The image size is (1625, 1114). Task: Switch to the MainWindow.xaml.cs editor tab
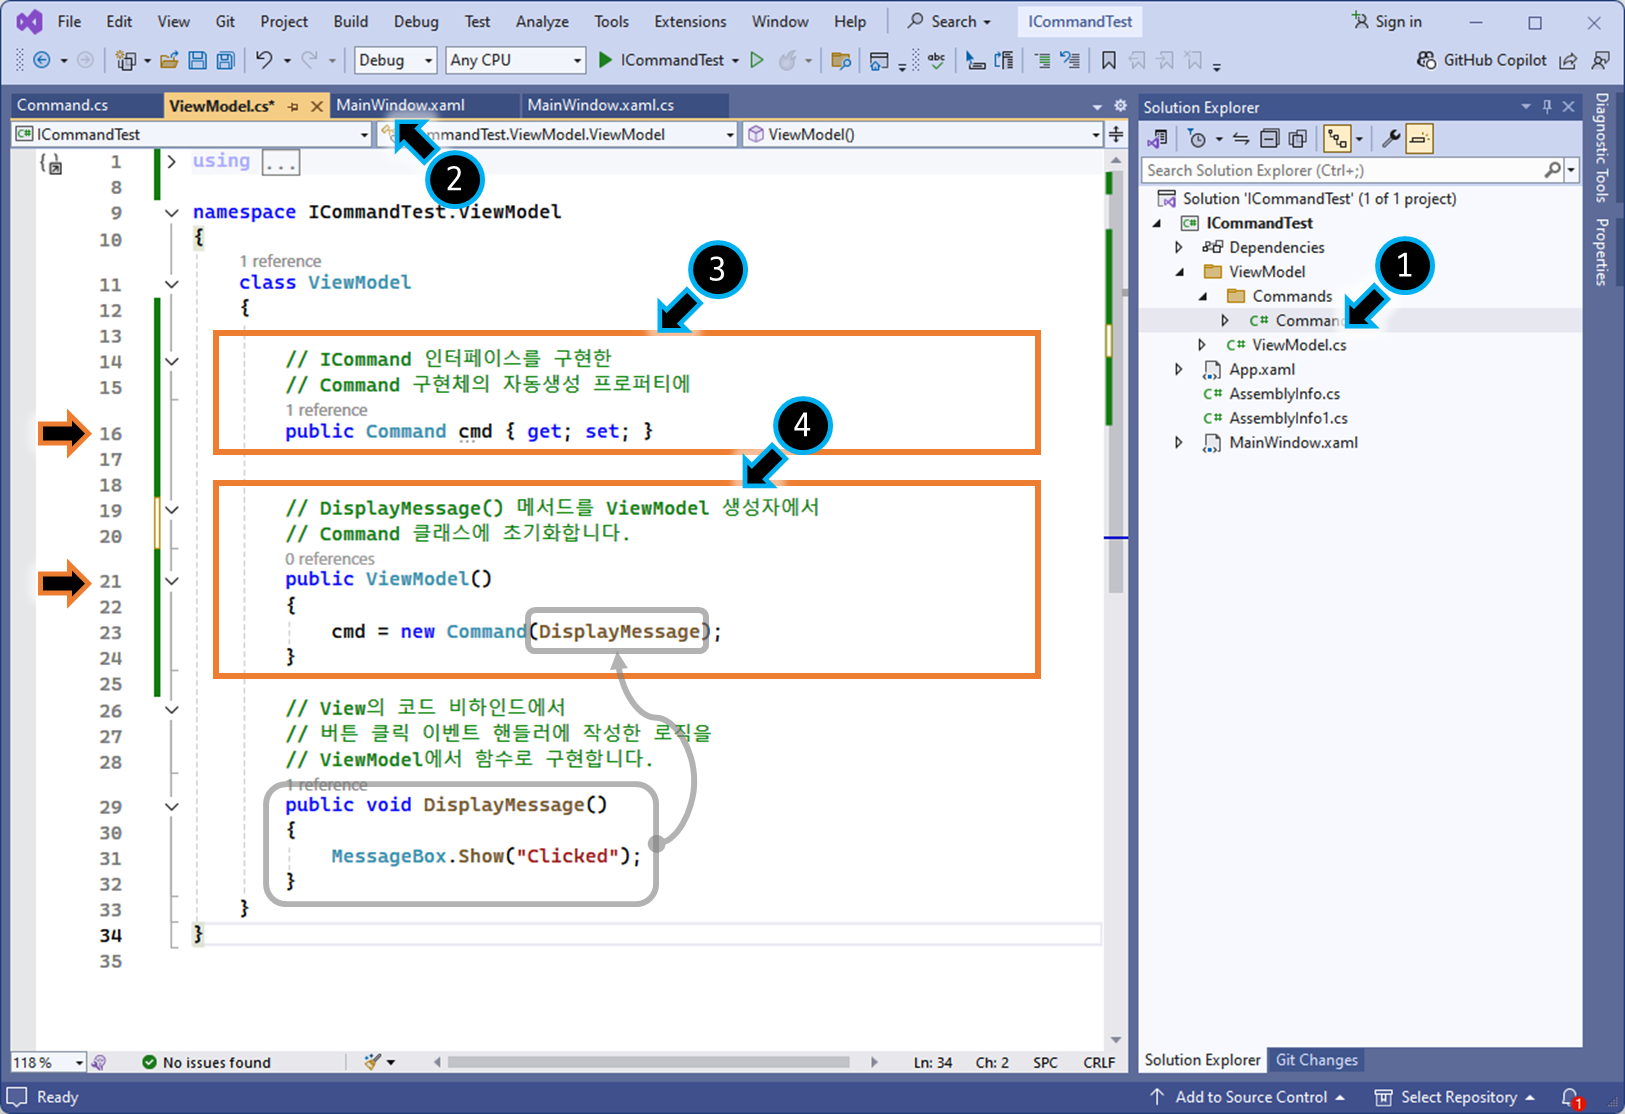(601, 105)
